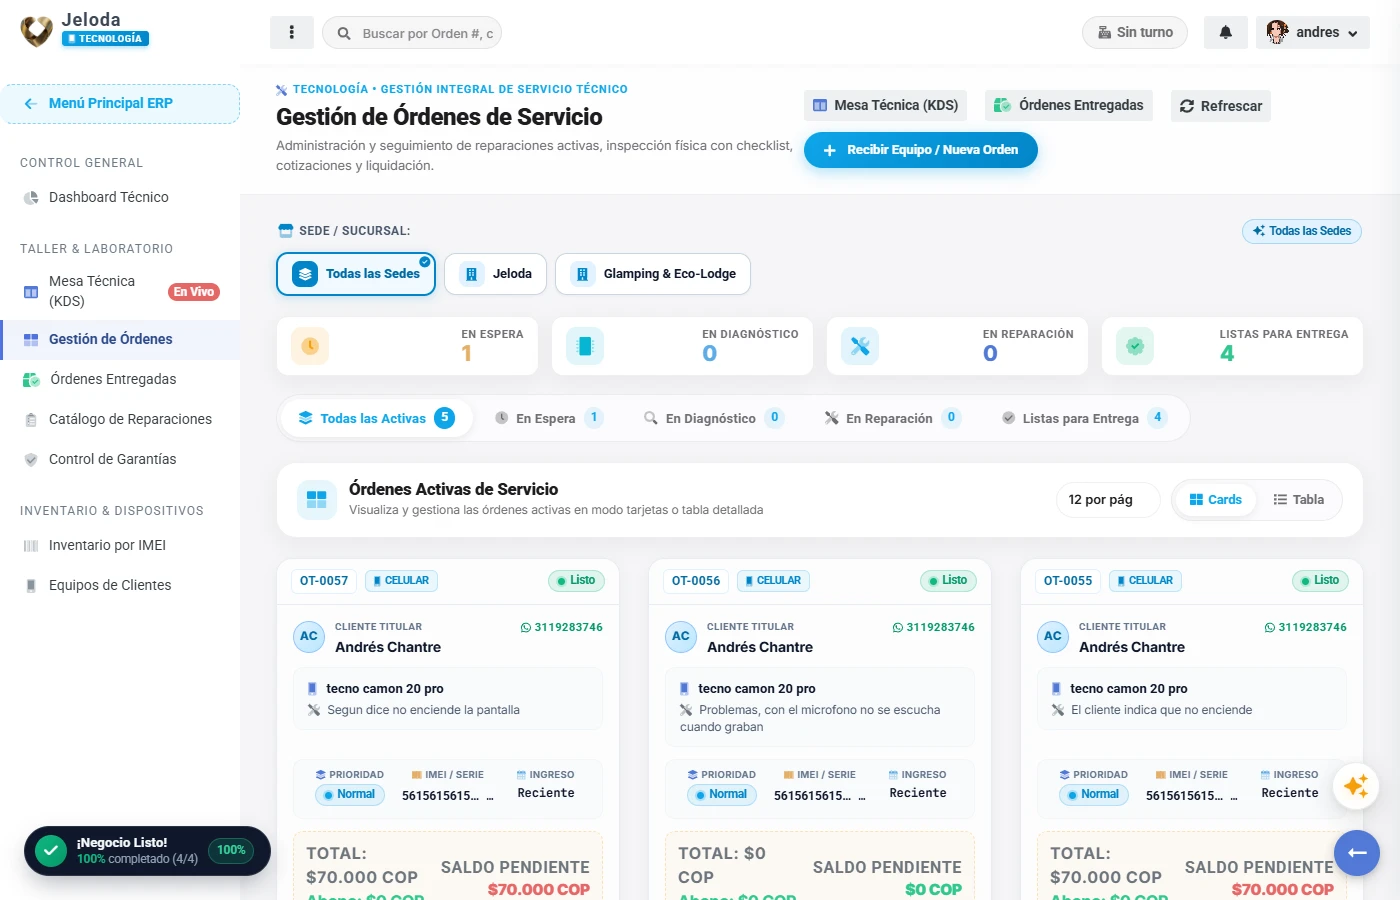
Task: Click the green check on Negocio Listo banner
Action: [51, 851]
